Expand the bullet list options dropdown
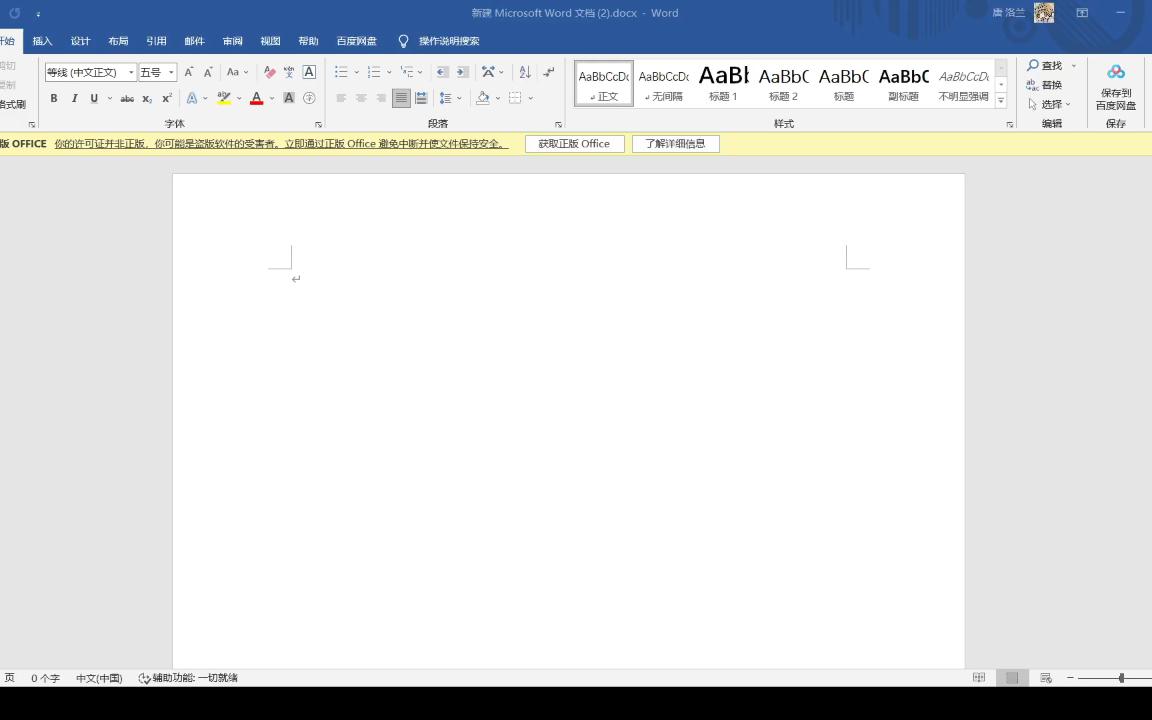The width and height of the screenshot is (1152, 720). pos(356,72)
